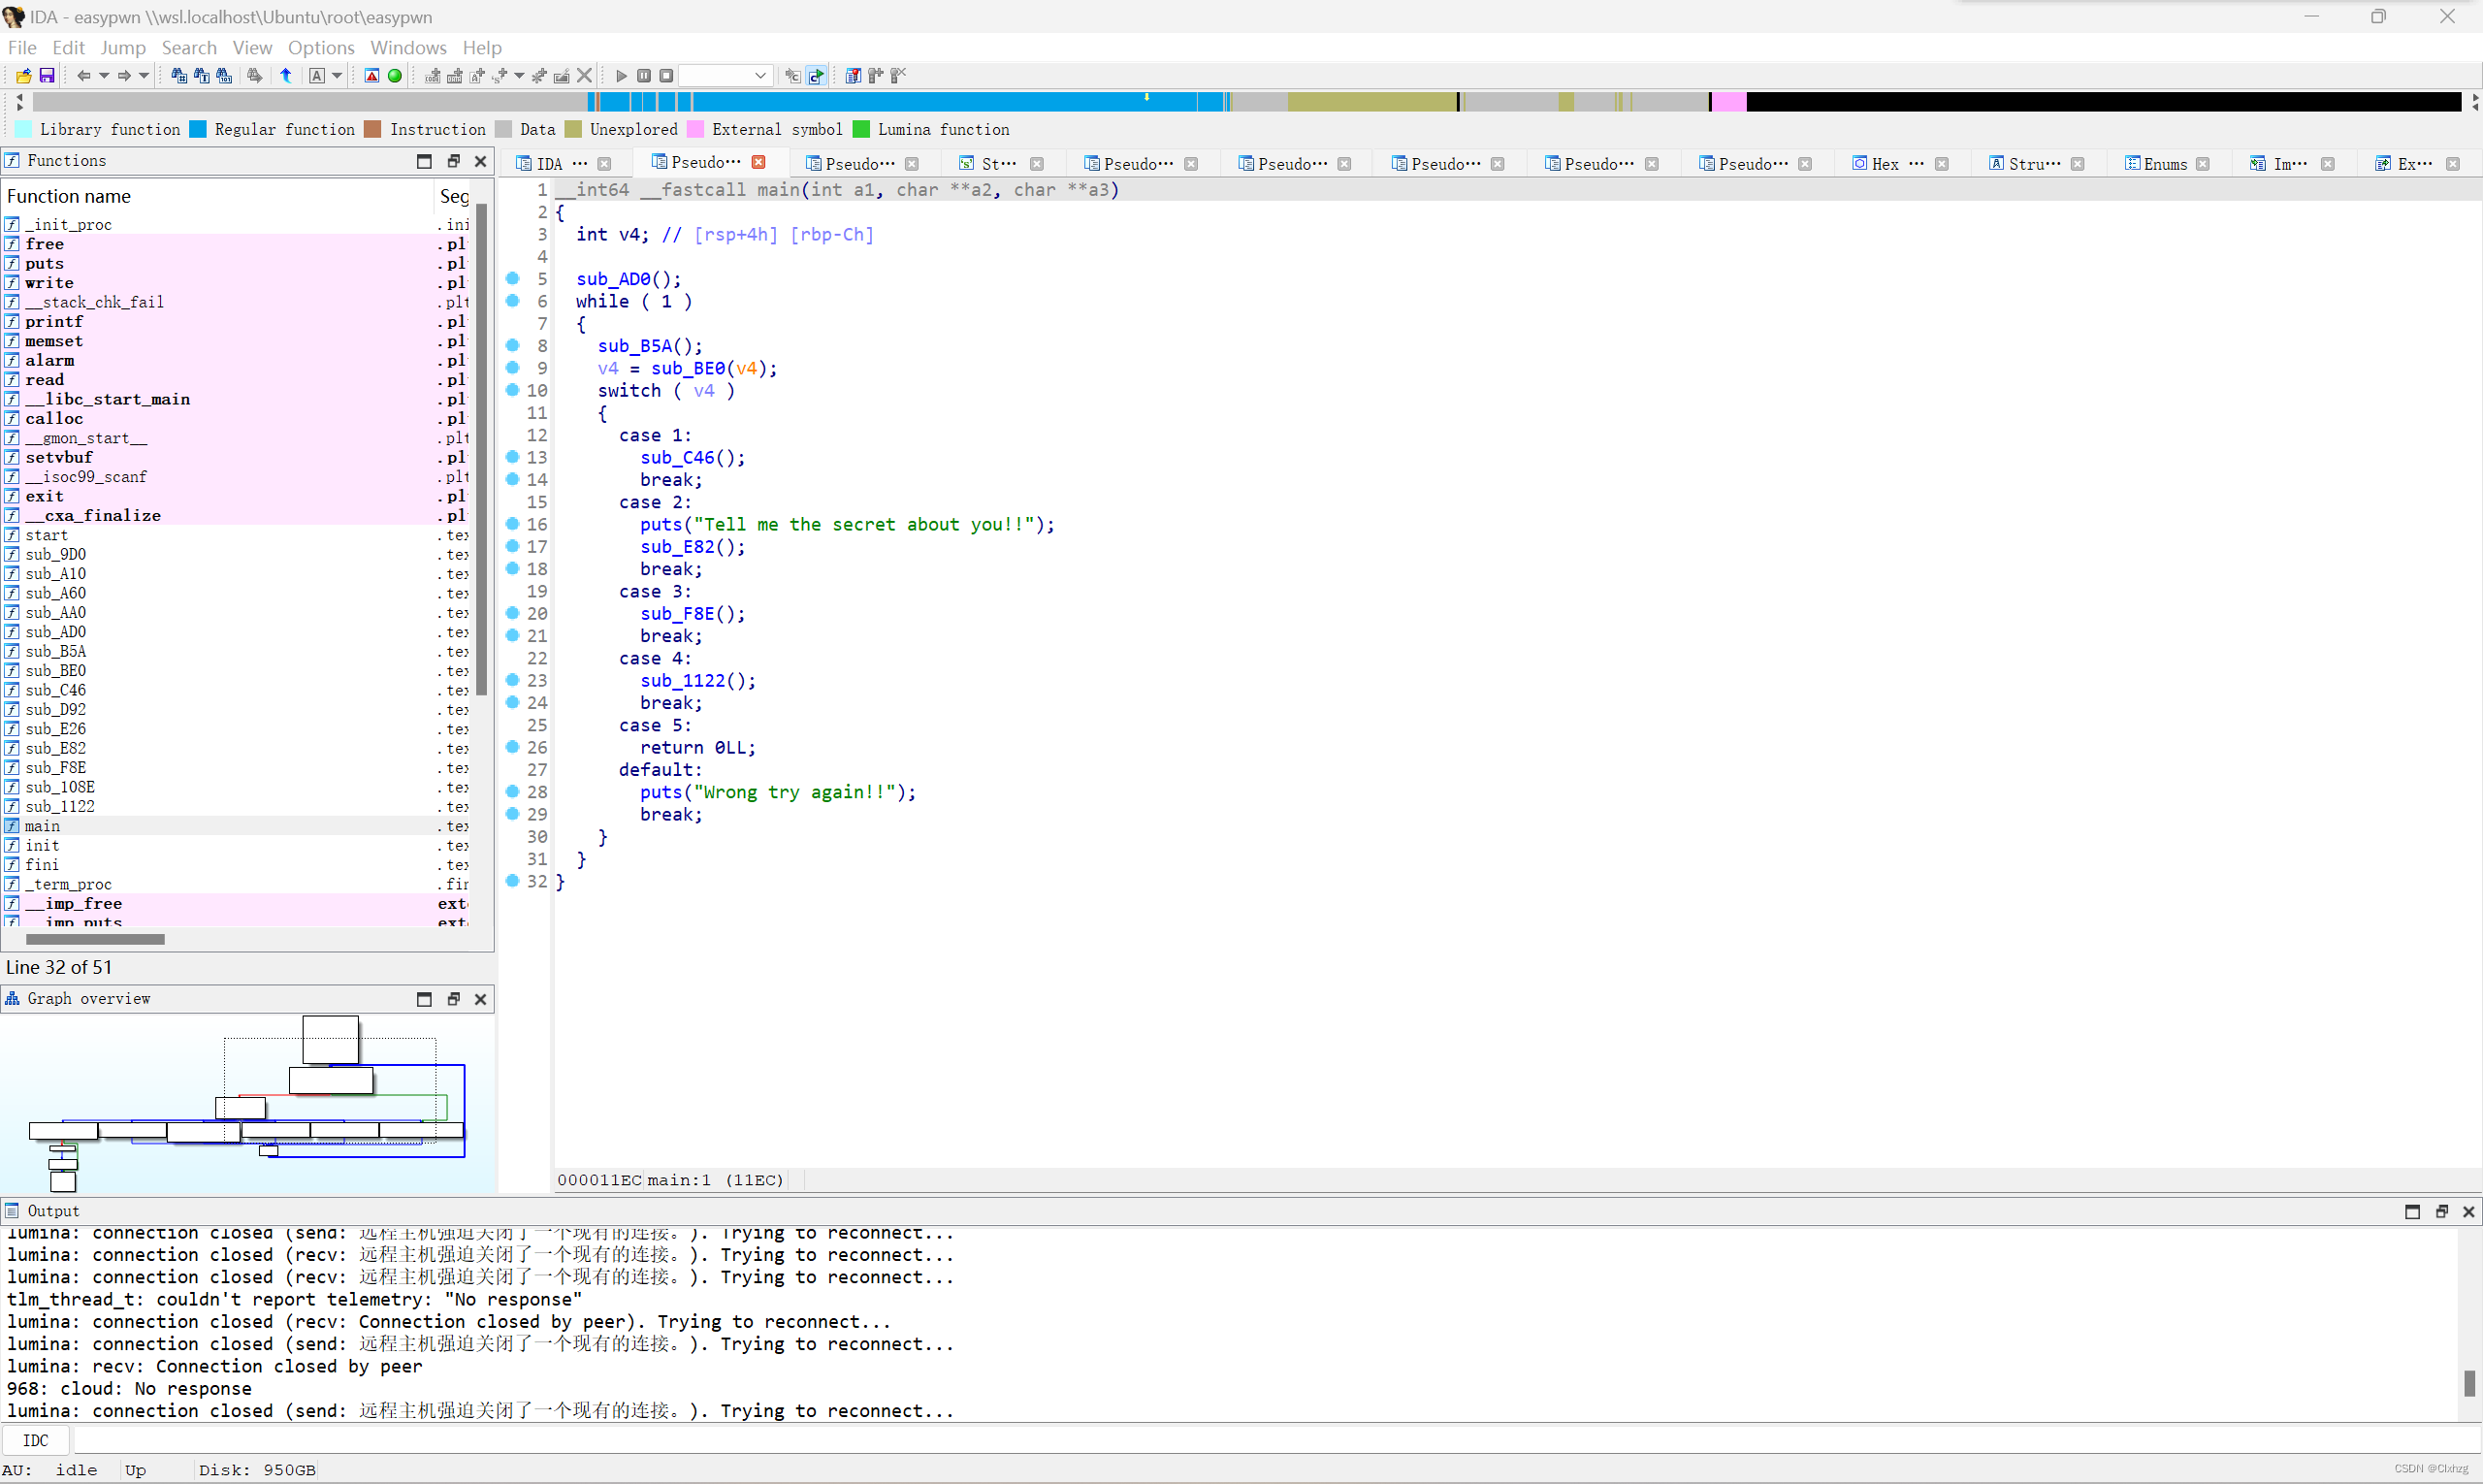Click the green circle toolbar icon
Image resolution: width=2483 pixels, height=1484 pixels.
(395, 76)
